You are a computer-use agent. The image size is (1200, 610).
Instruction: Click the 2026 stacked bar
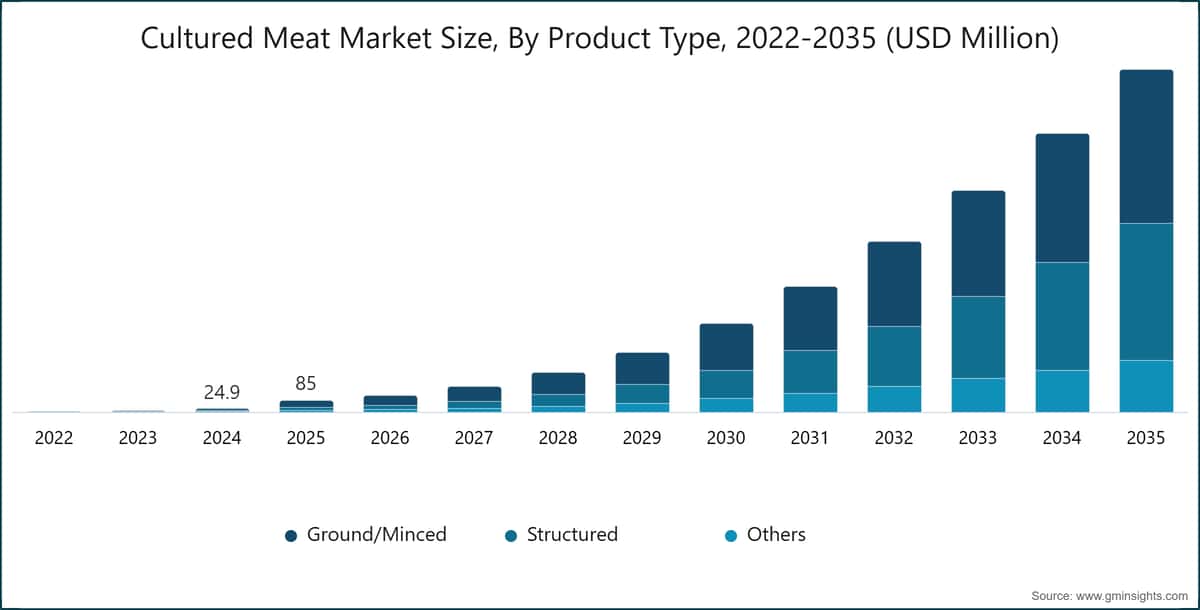point(390,404)
